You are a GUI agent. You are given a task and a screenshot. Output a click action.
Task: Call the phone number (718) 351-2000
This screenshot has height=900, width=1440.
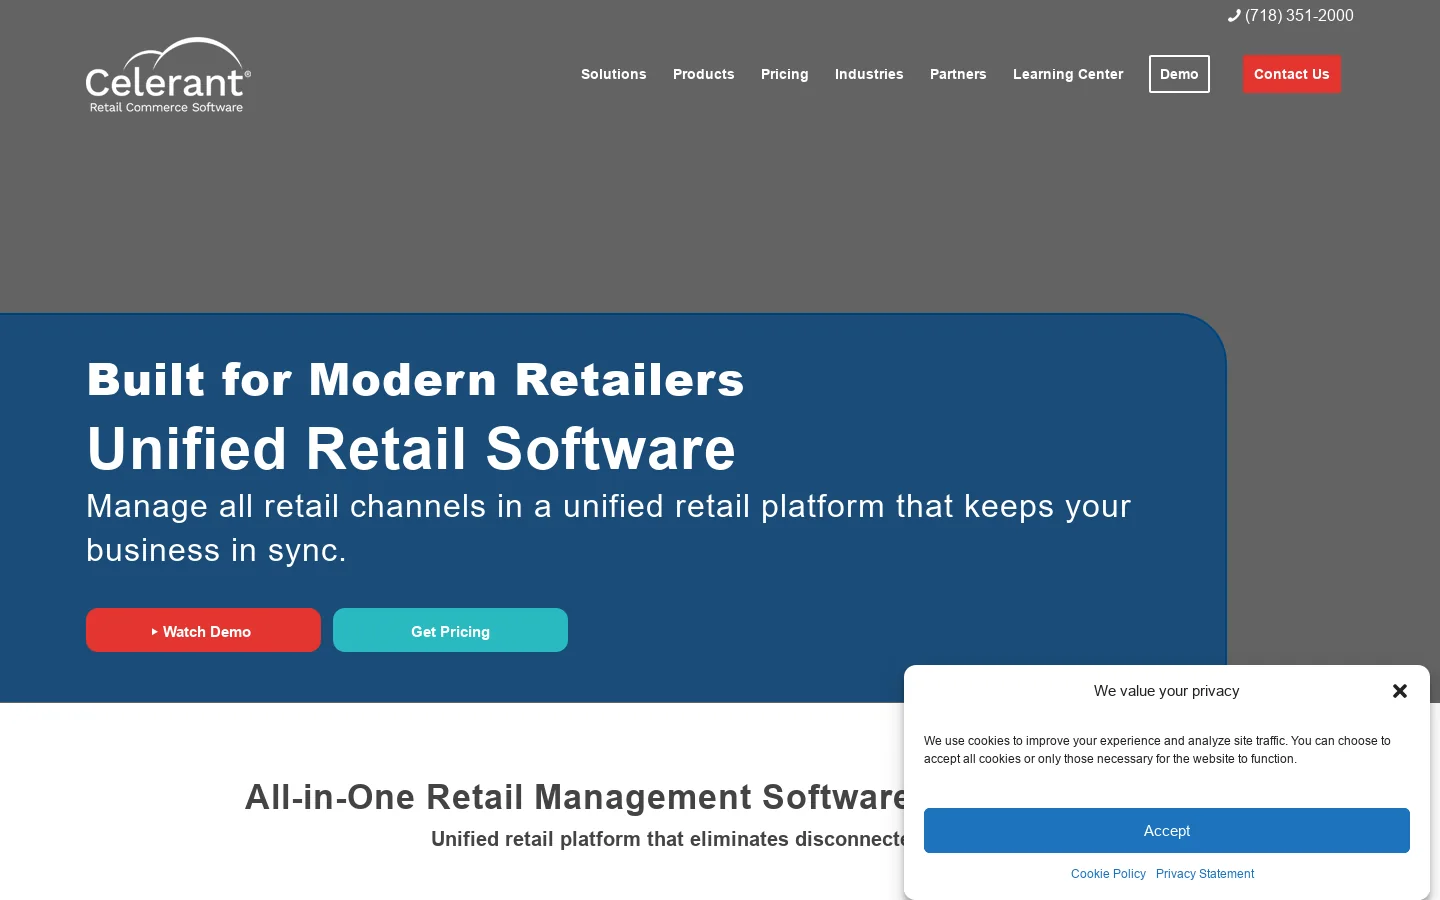click(1290, 16)
